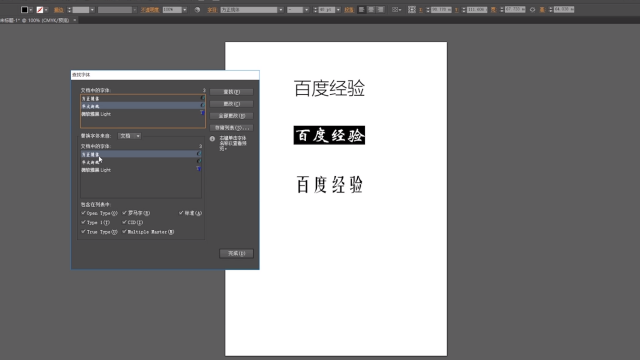The image size is (640, 360).
Task: Click the 查找(F) find button
Action: 231,92
